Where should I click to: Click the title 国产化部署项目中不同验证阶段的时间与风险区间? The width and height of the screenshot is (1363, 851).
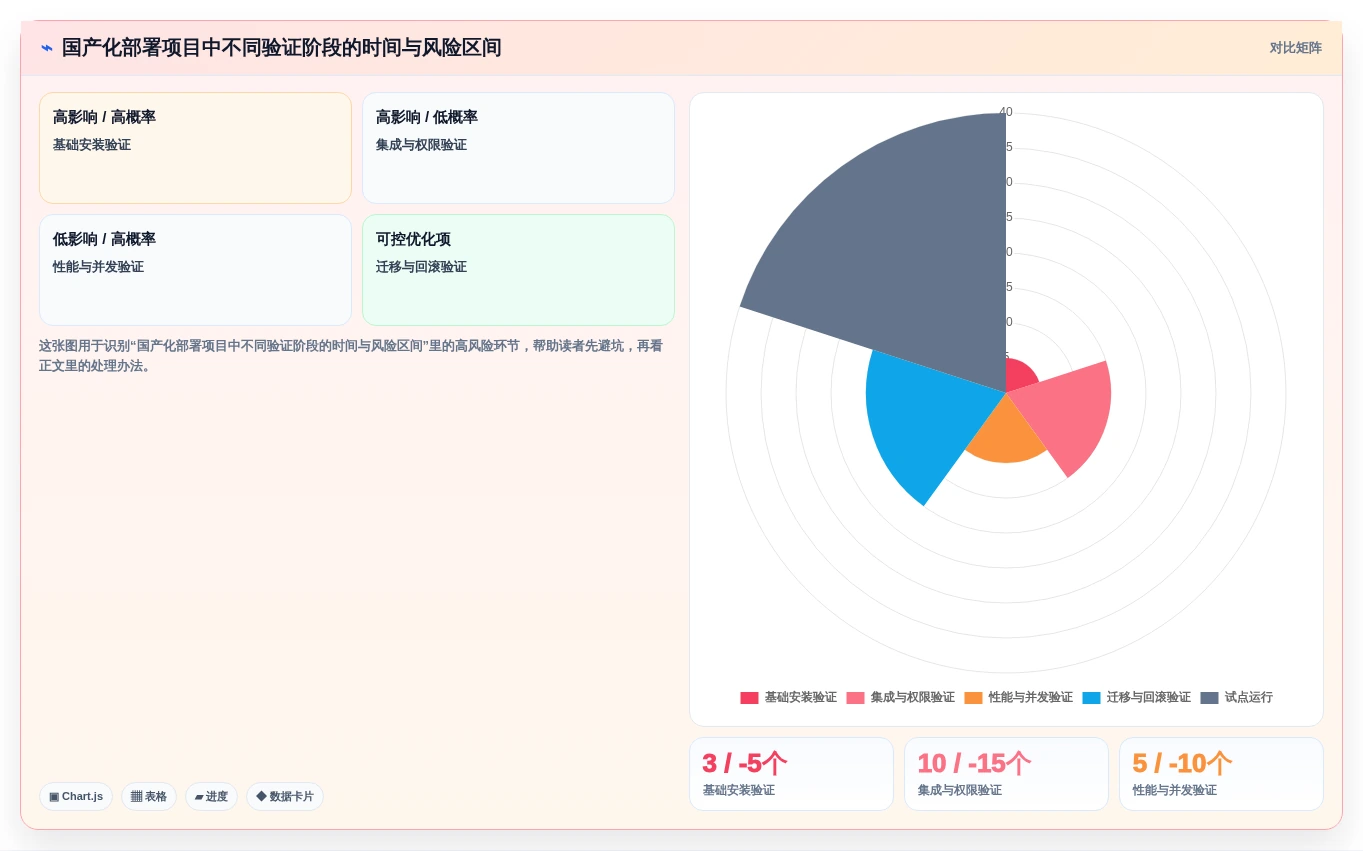tap(281, 48)
